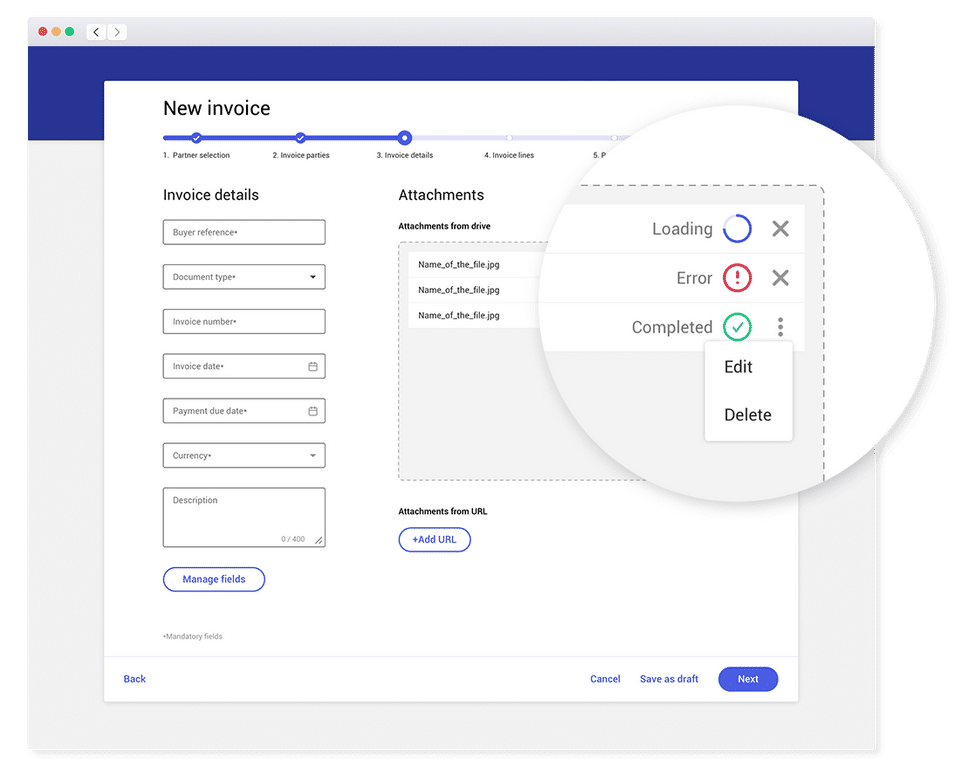
Task: Click the +Add URL button
Action: [x=435, y=539]
